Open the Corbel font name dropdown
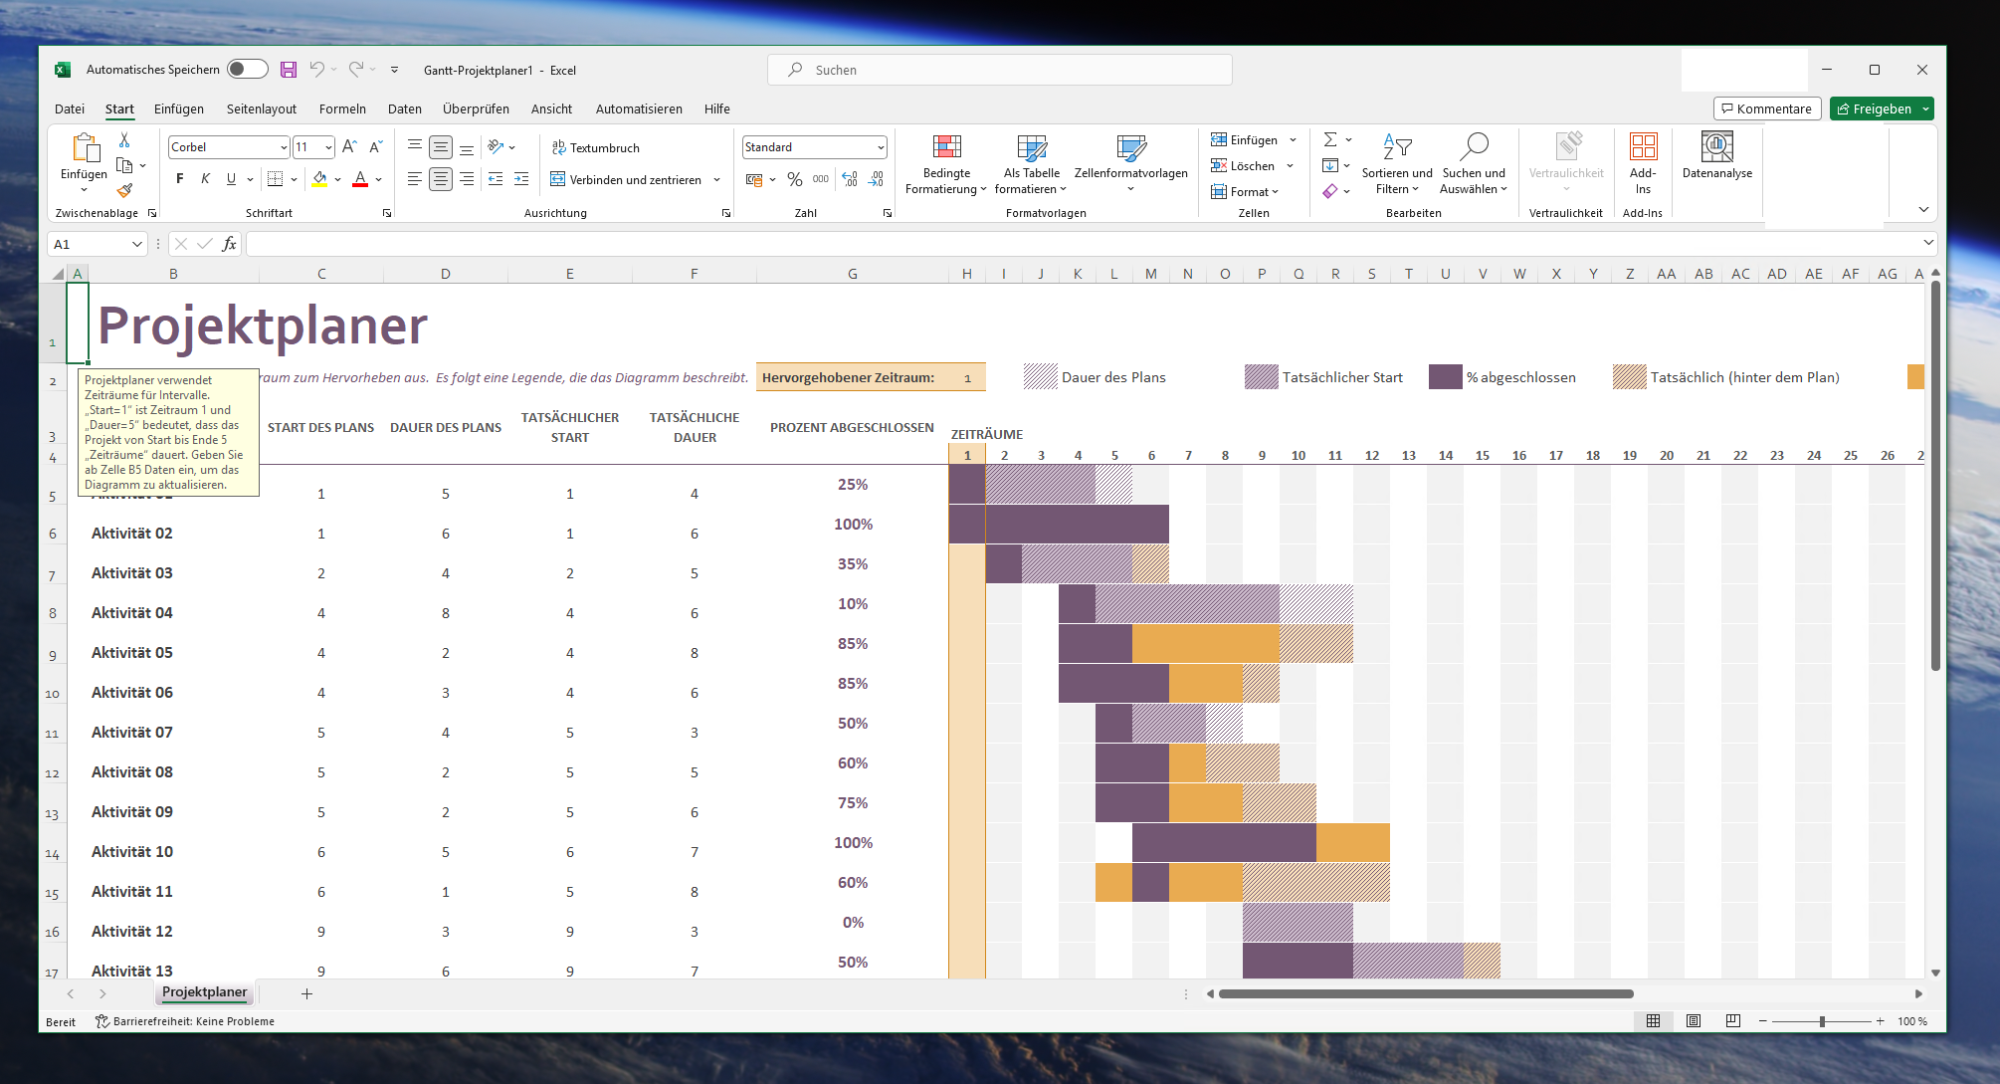The image size is (2000, 1084). [x=283, y=147]
